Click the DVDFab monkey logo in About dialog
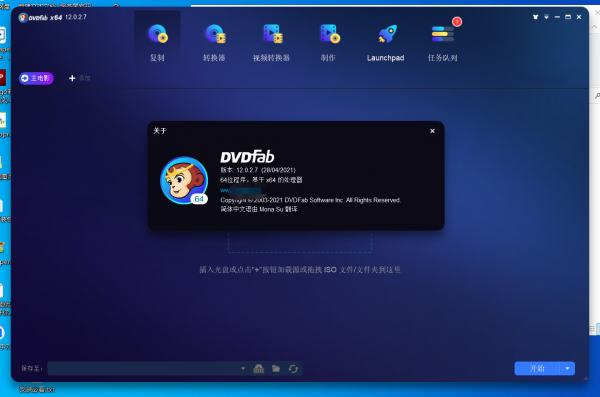600x397 pixels. pos(184,180)
